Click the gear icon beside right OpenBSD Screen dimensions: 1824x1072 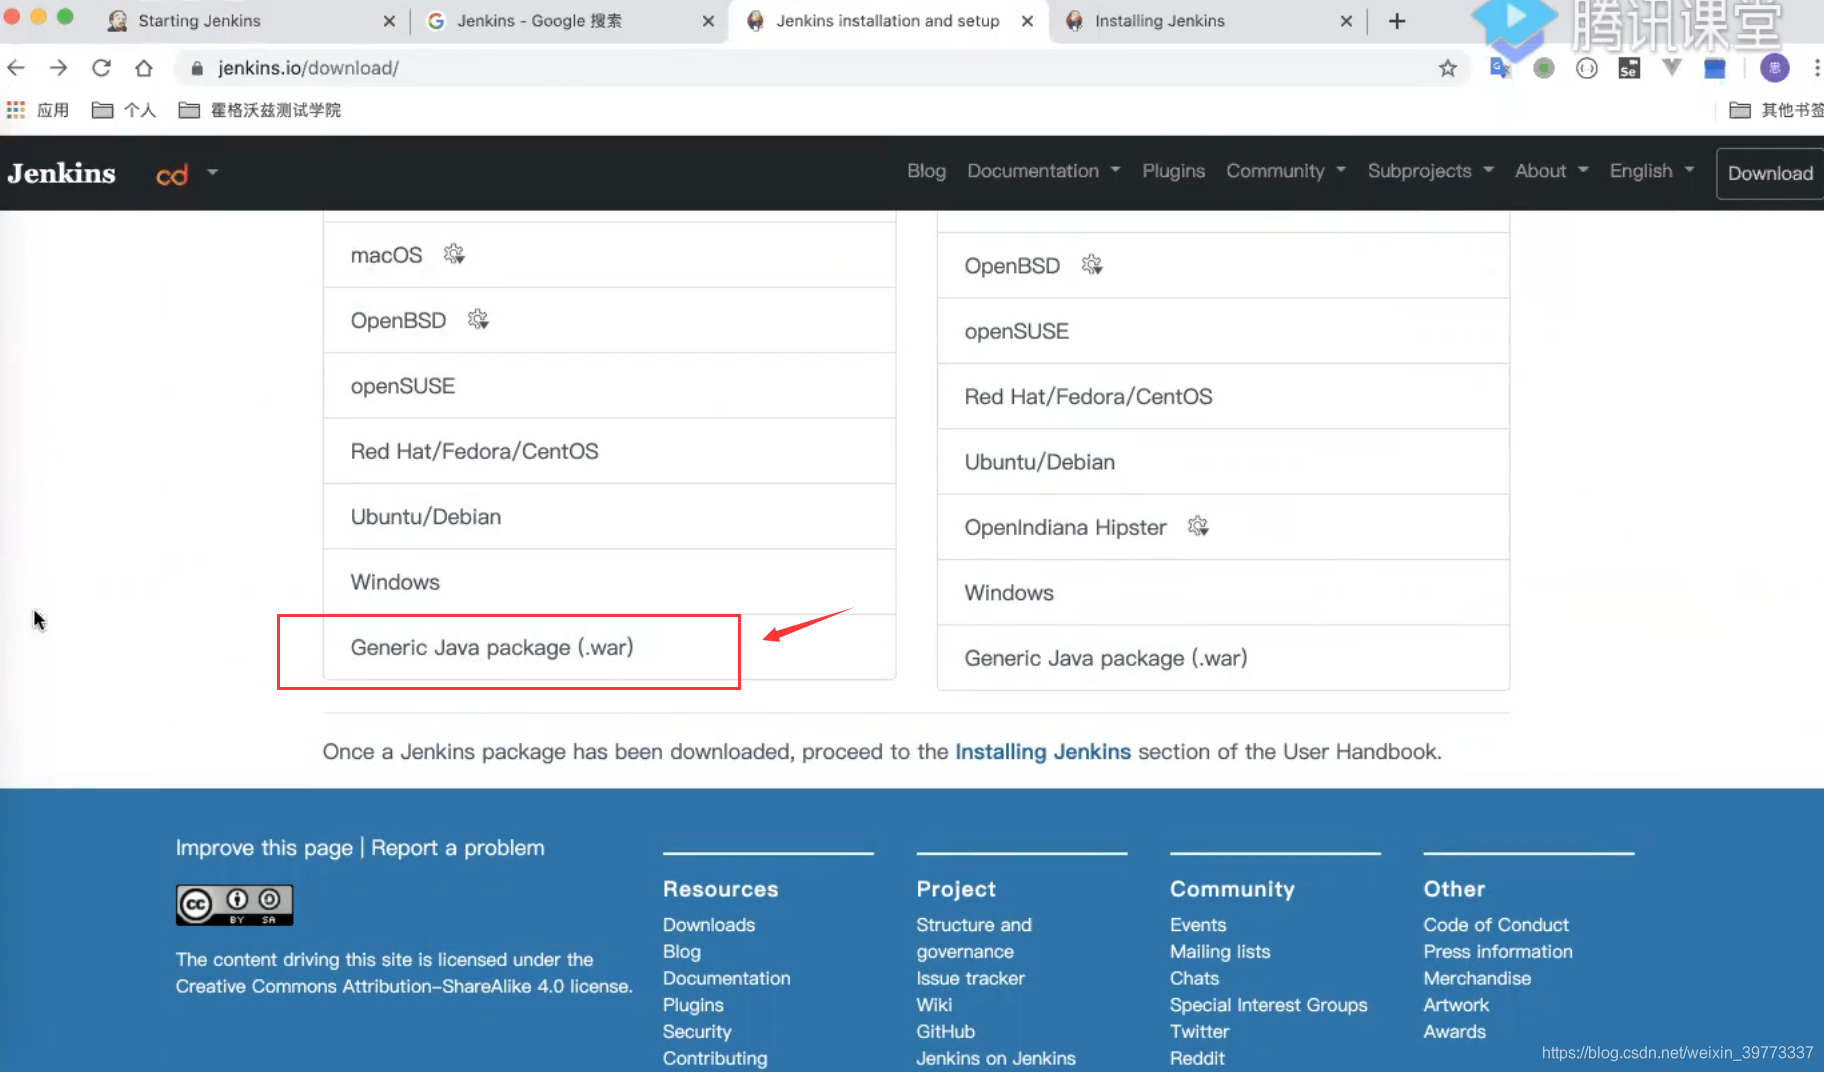[x=1092, y=265]
